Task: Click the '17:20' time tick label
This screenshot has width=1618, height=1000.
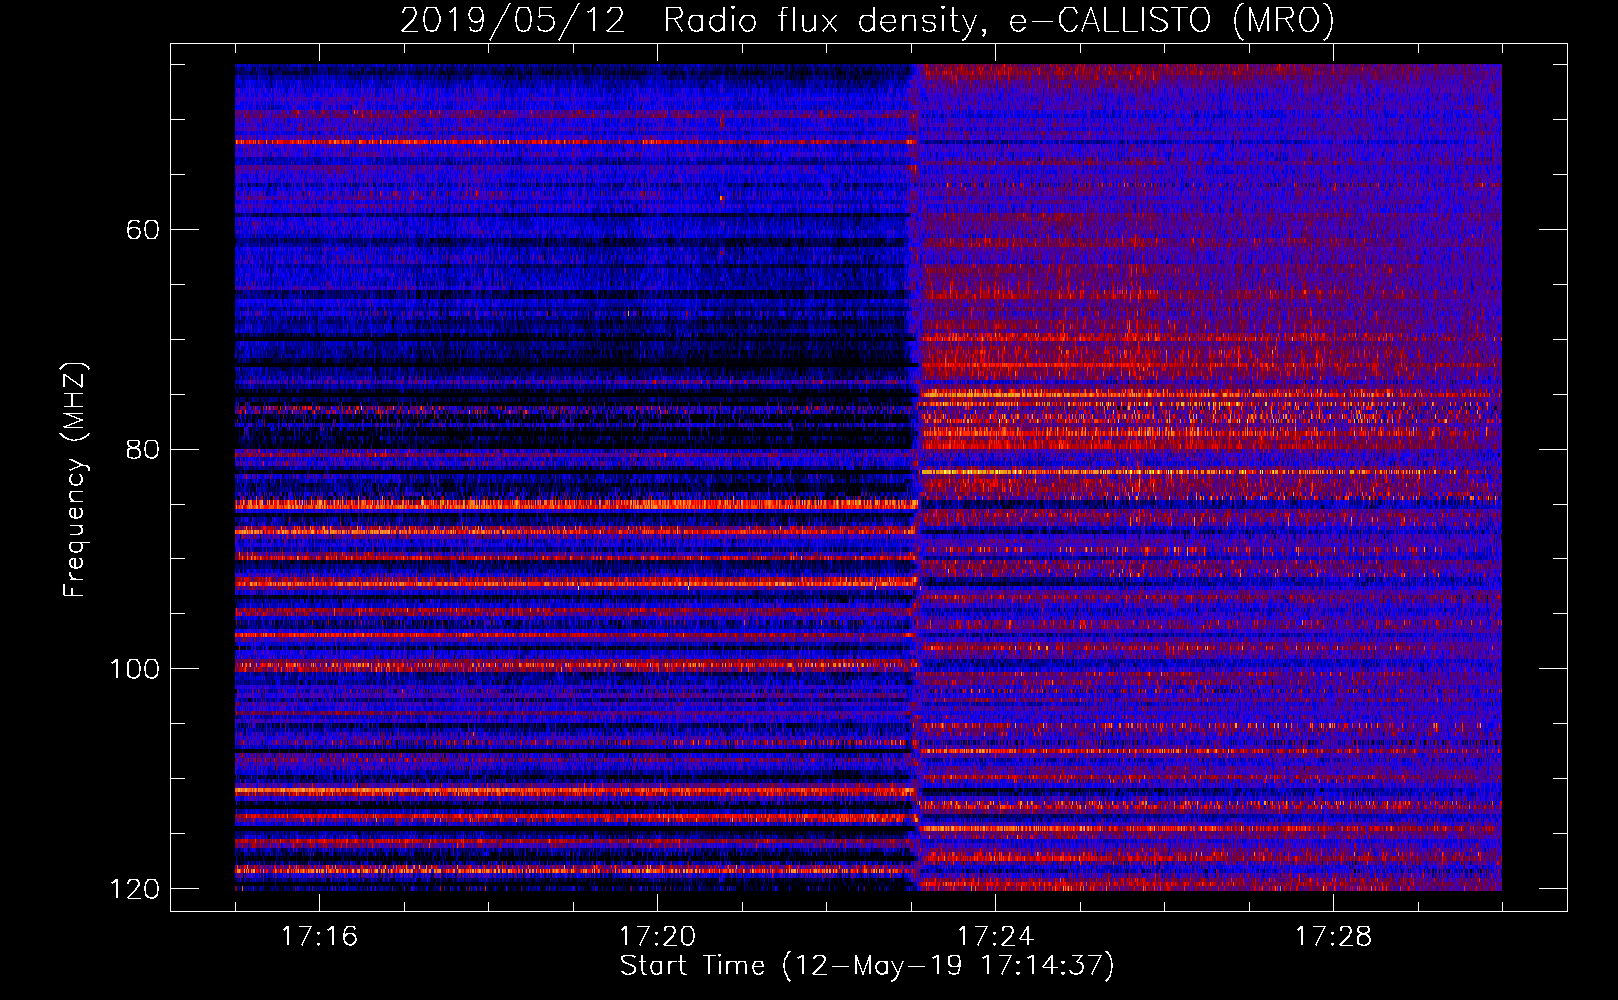Action: [x=657, y=936]
